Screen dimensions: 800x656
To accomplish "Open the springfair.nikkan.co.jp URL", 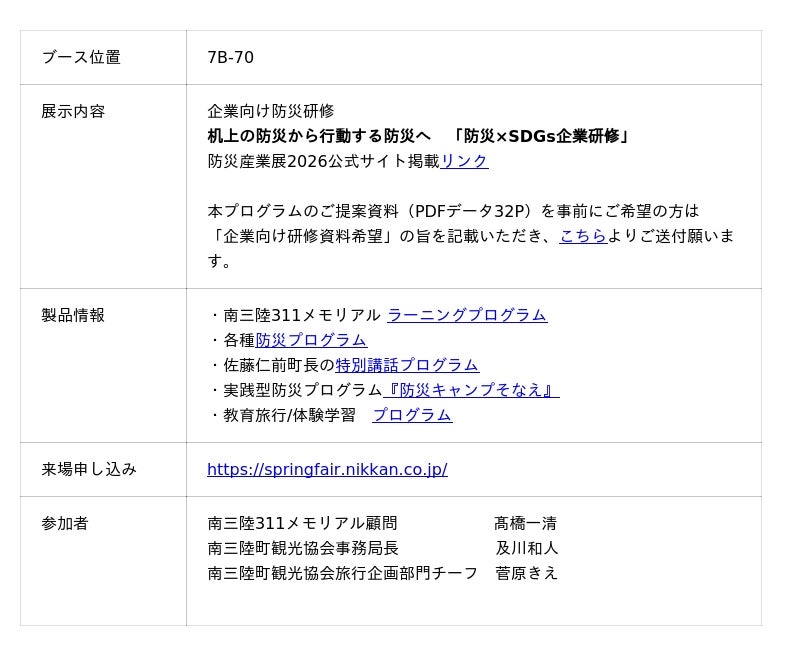I will pyautogui.click(x=327, y=469).
